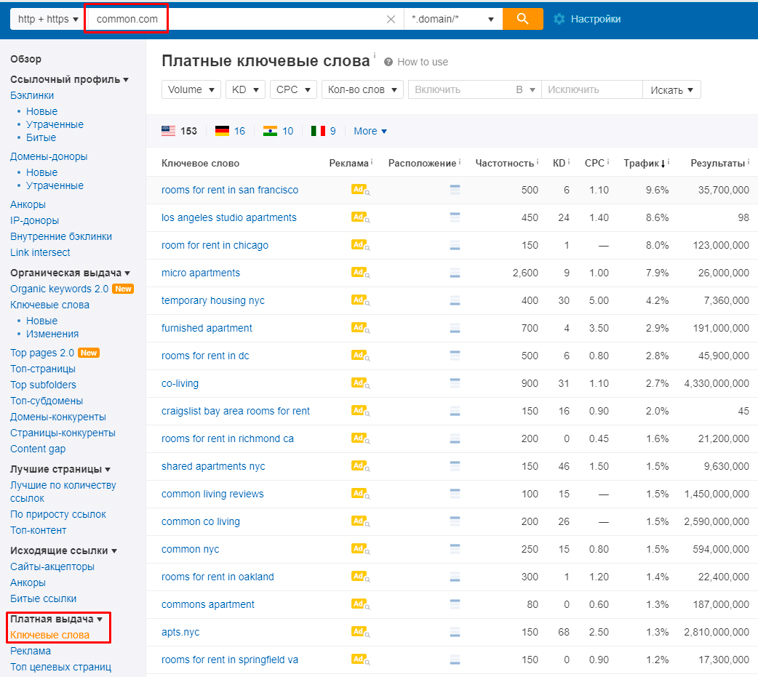The image size is (758, 677).
Task: Expand the More countries dropdown
Action: click(370, 131)
